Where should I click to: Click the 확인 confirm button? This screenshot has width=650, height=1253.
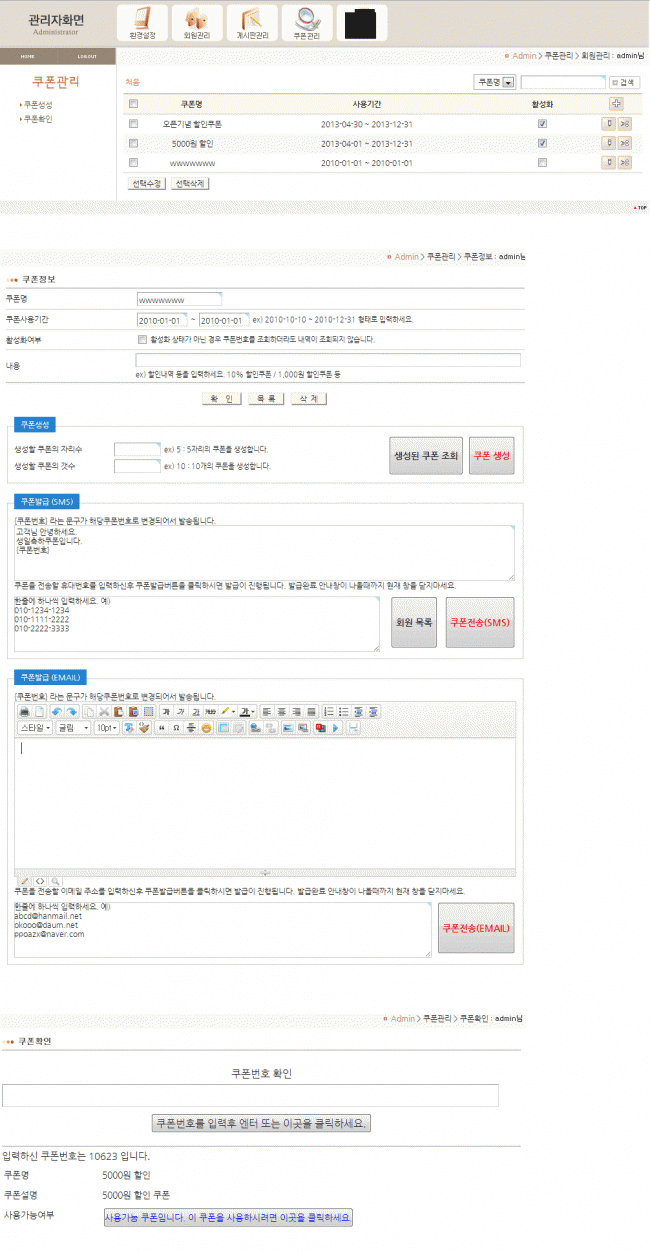[x=222, y=398]
